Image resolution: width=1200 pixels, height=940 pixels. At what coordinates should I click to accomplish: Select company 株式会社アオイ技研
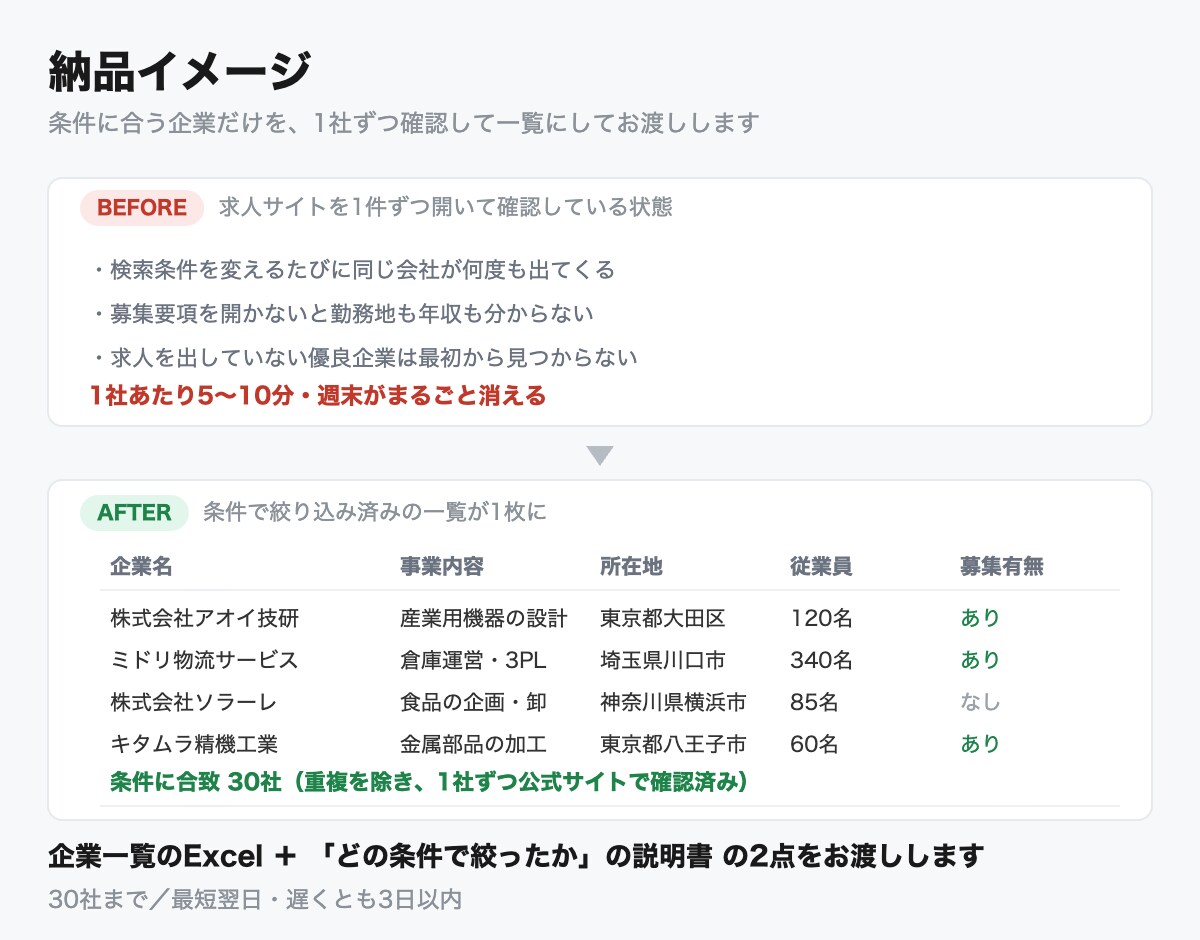coord(205,618)
